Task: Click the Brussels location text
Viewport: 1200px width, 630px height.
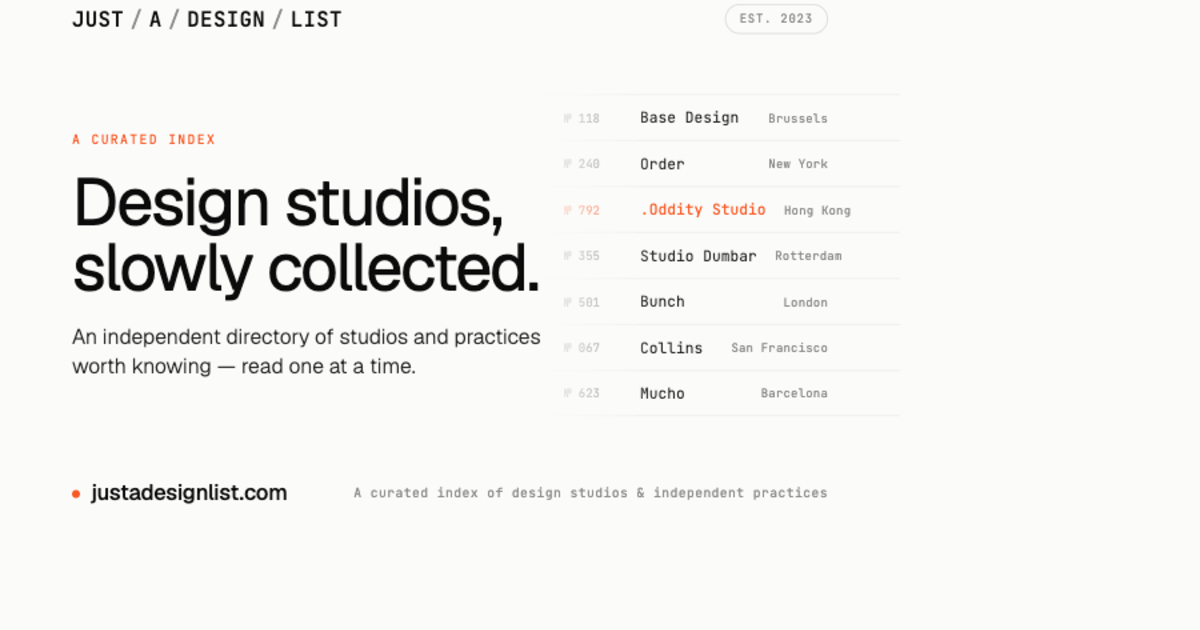Action: click(798, 118)
